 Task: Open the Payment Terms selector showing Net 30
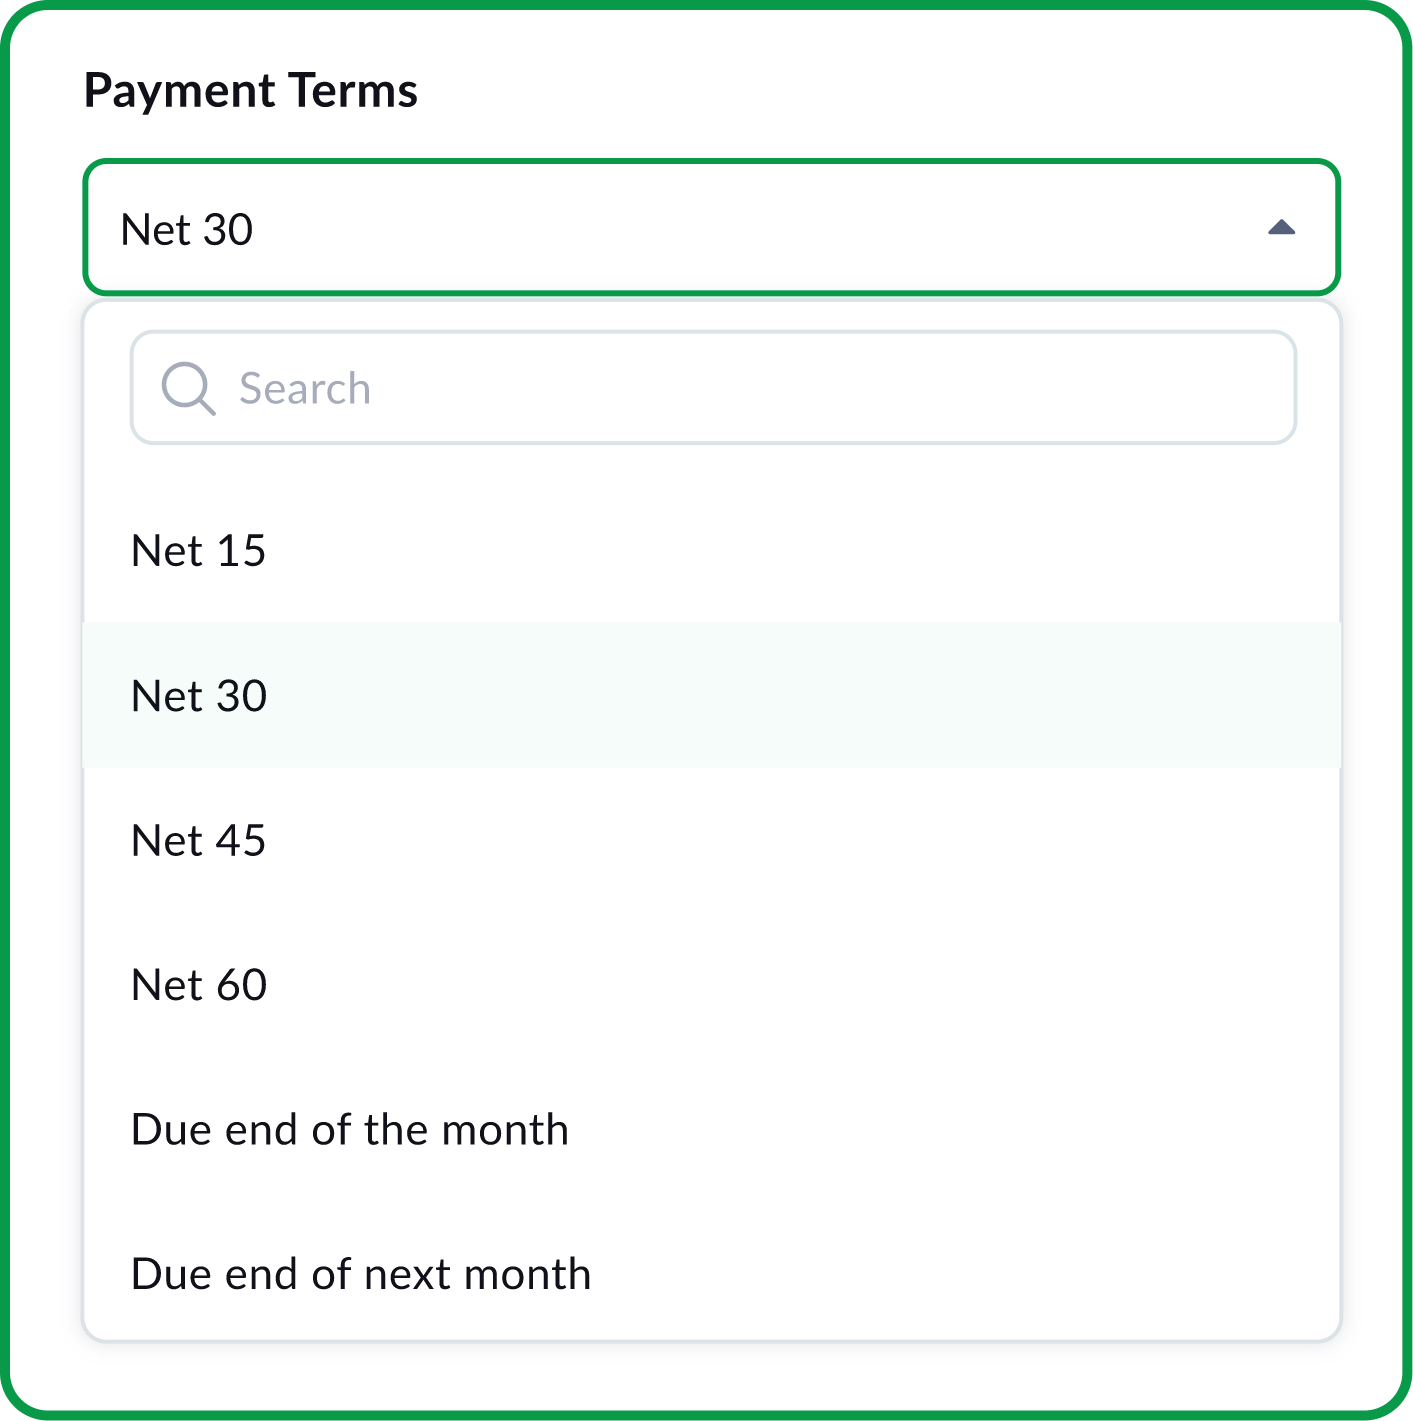pos(710,228)
